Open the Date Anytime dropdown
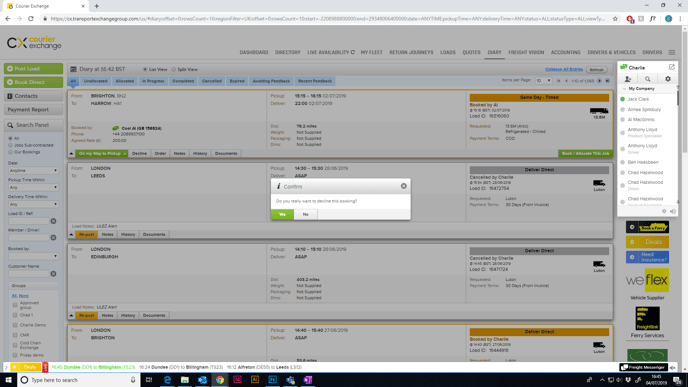 tap(33, 170)
